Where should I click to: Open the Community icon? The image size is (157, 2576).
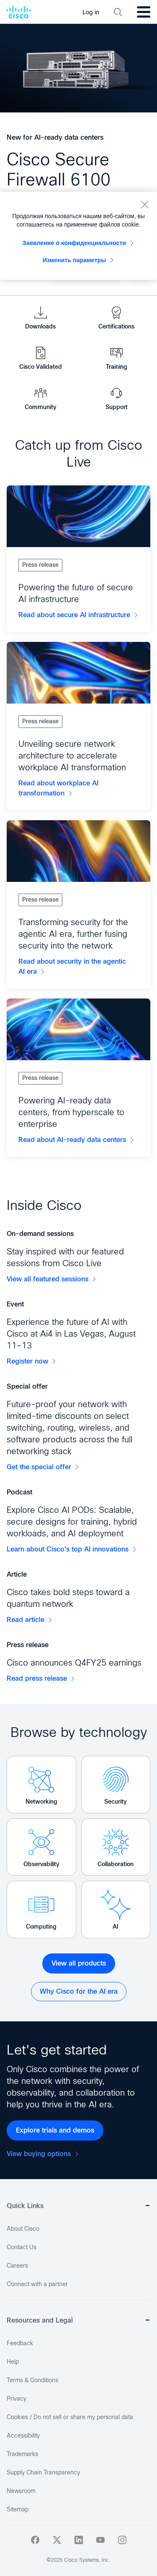coord(40,393)
